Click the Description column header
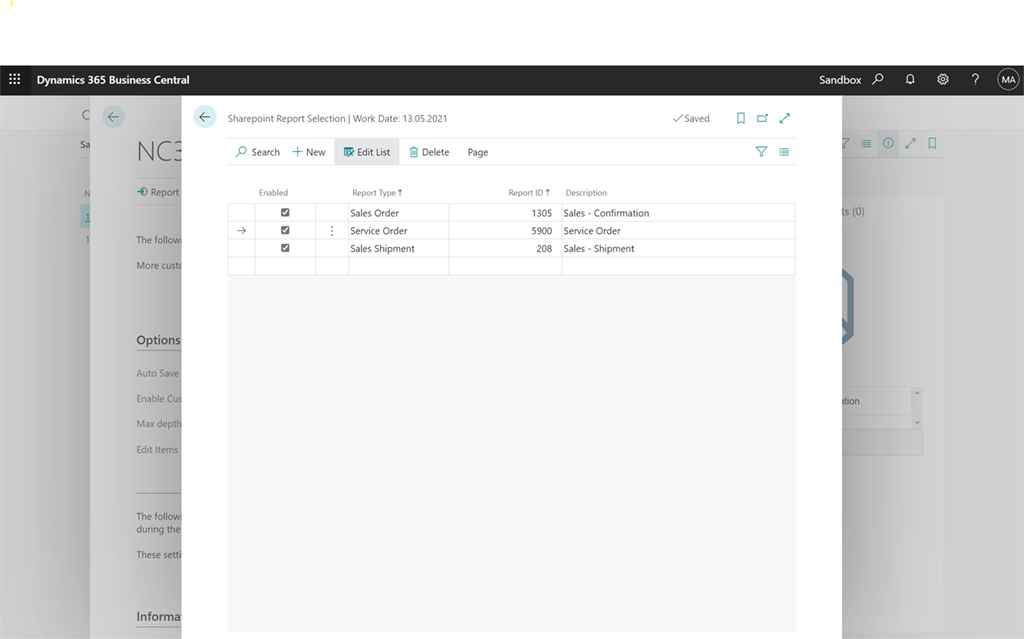The image size is (1024, 639). [x=586, y=193]
